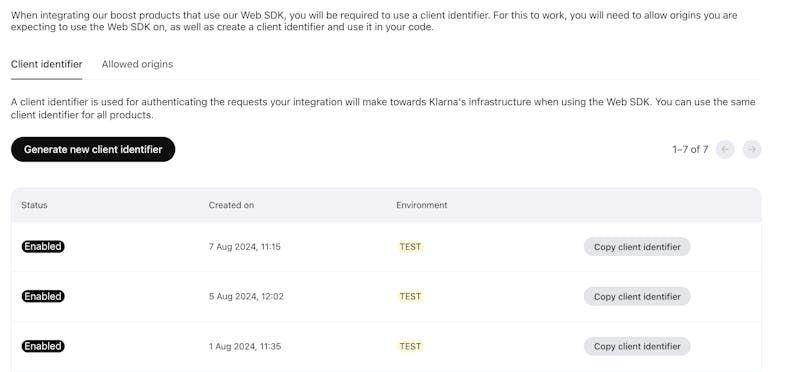Click the Environment column header

pyautogui.click(x=422, y=205)
